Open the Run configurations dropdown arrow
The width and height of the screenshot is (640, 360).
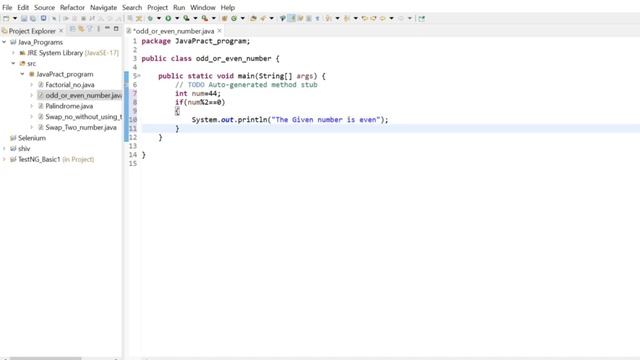coord(177,18)
